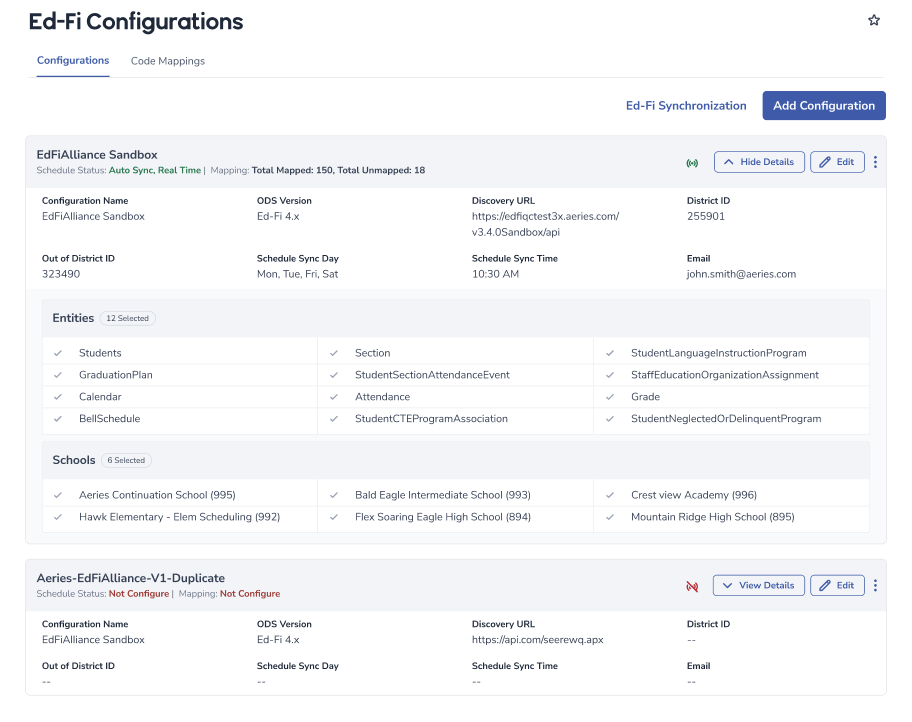
Task: Click the red Not Configure schedule status
Action: (139, 594)
